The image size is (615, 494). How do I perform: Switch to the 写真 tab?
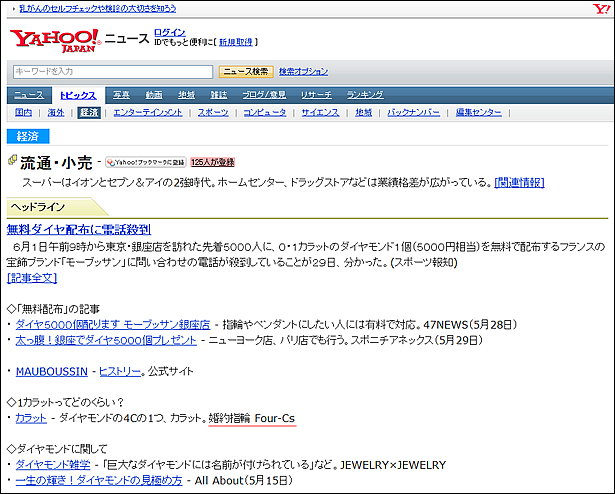pos(121,95)
